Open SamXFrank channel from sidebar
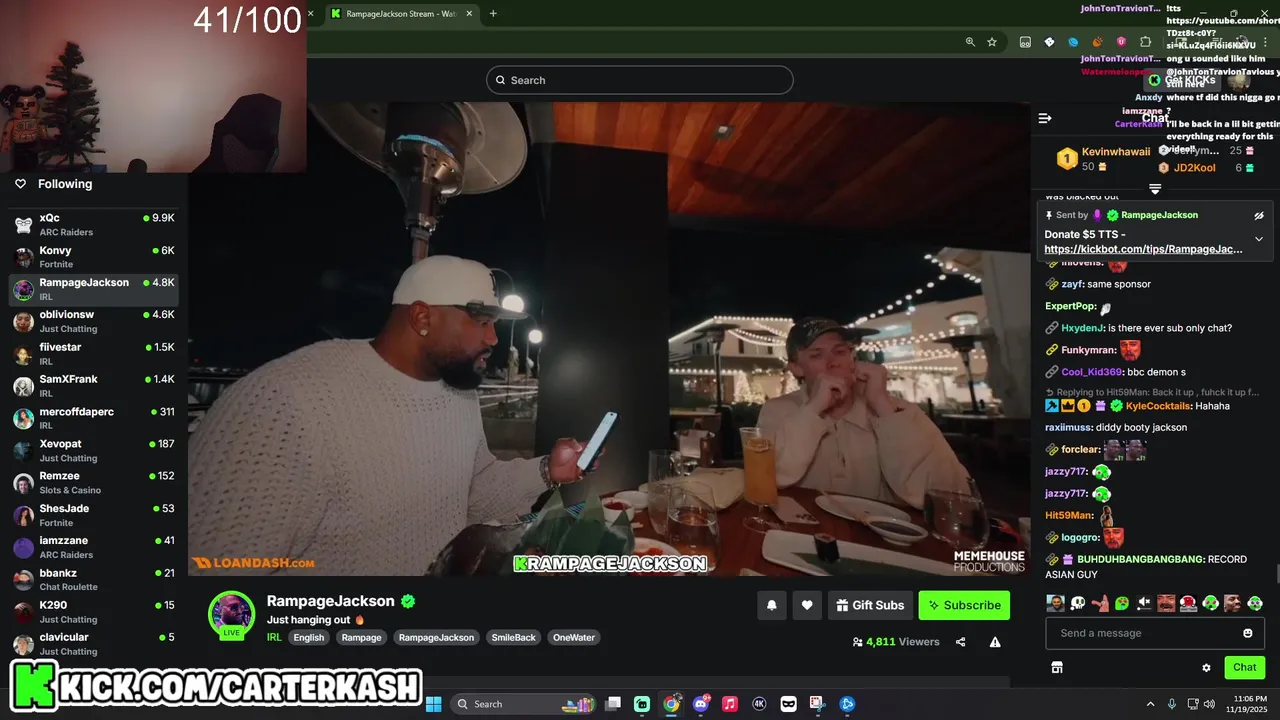 click(94, 386)
